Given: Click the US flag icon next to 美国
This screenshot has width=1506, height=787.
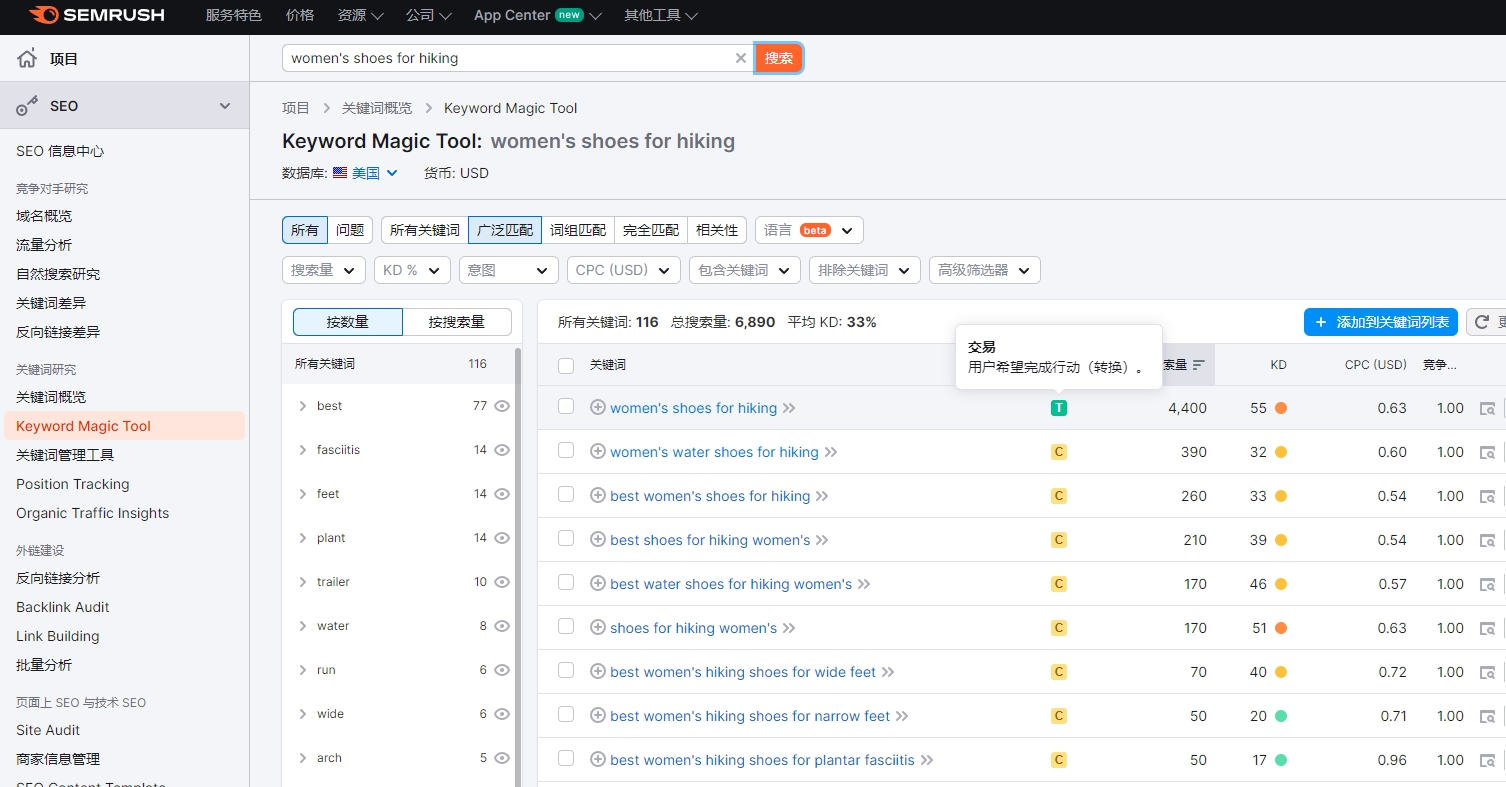Looking at the screenshot, I should pyautogui.click(x=340, y=173).
